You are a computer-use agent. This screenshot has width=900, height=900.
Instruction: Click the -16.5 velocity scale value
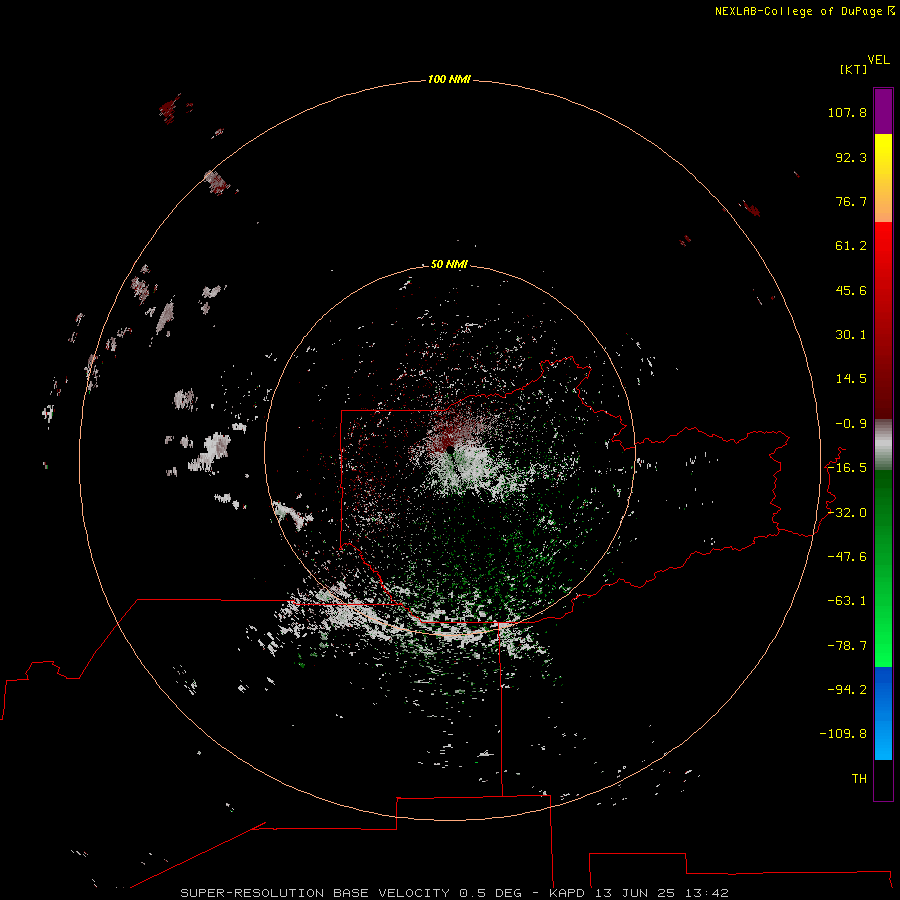click(847, 468)
